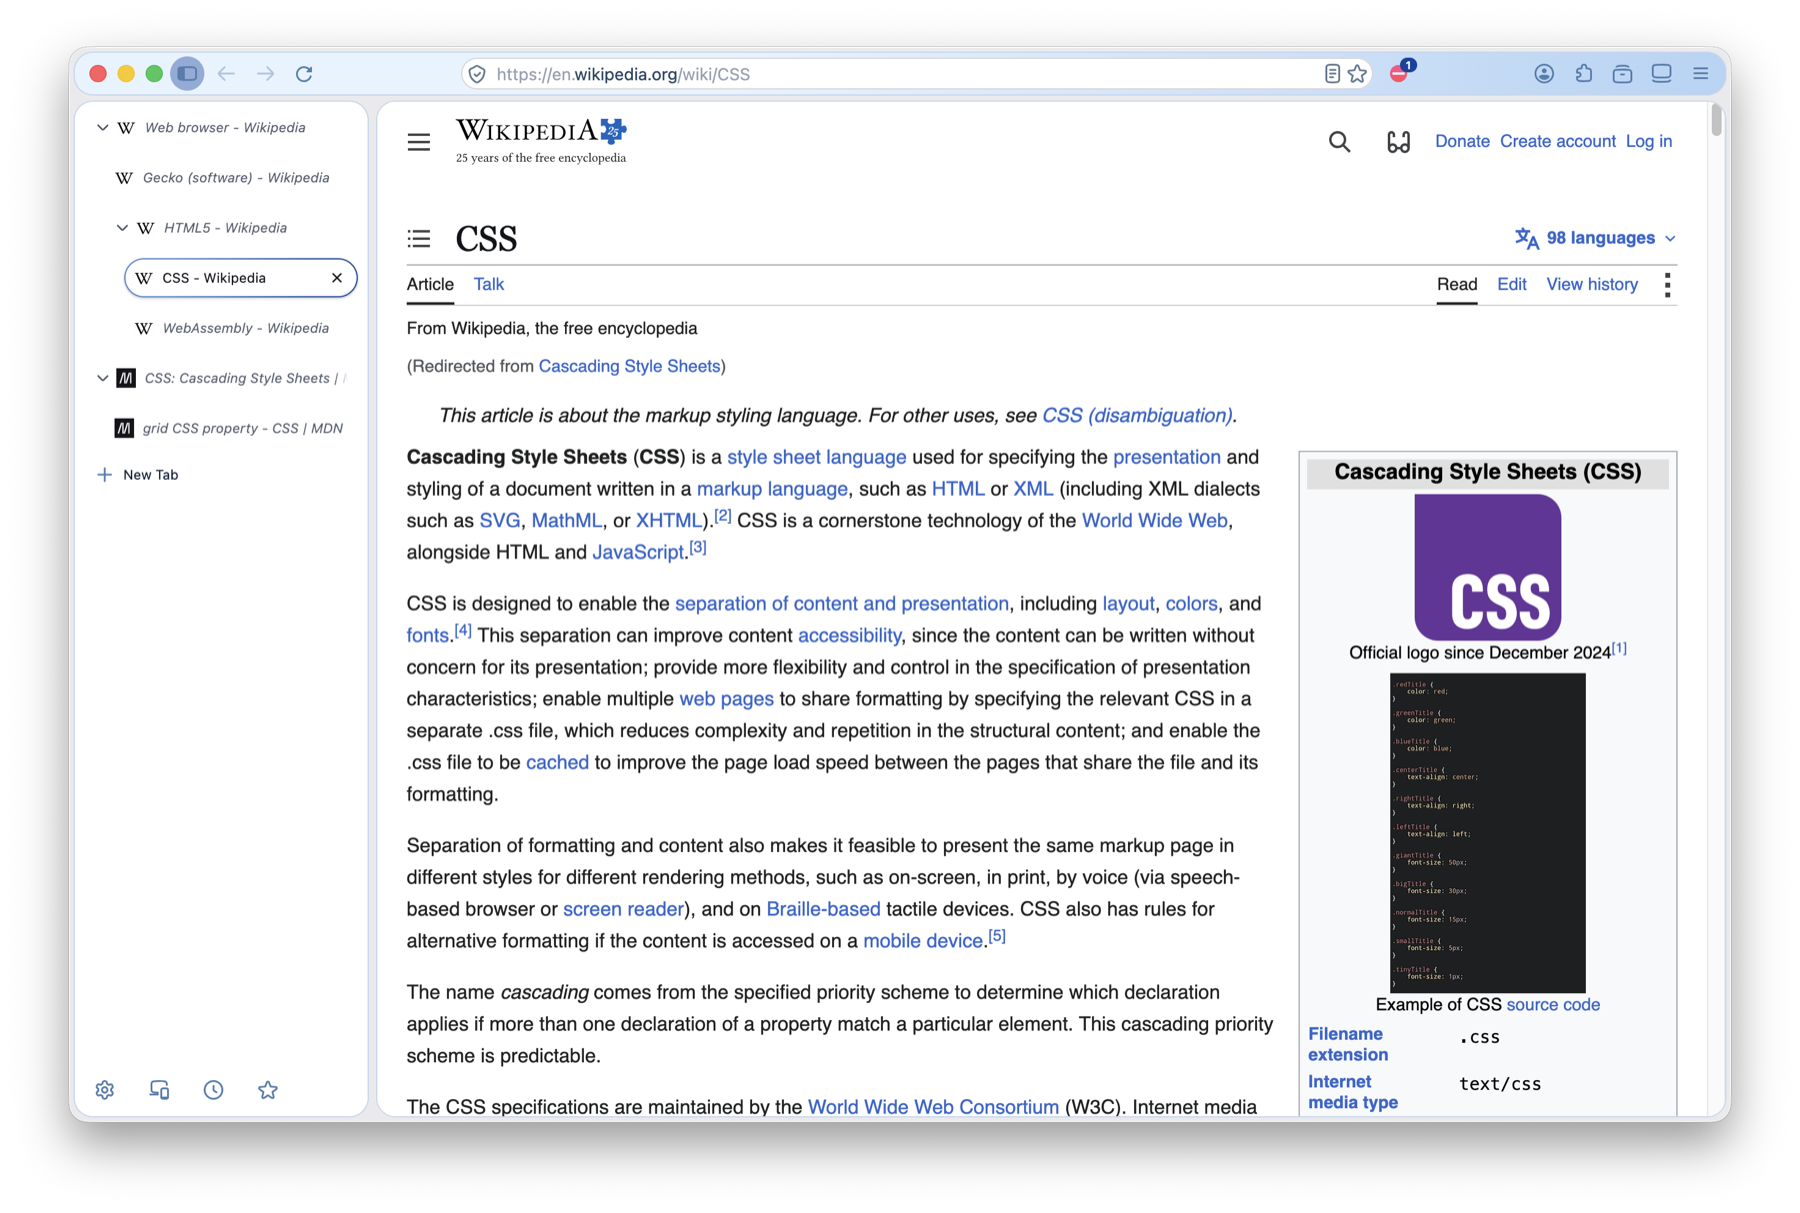
Task: Open the accessibility link
Action: click(849, 635)
